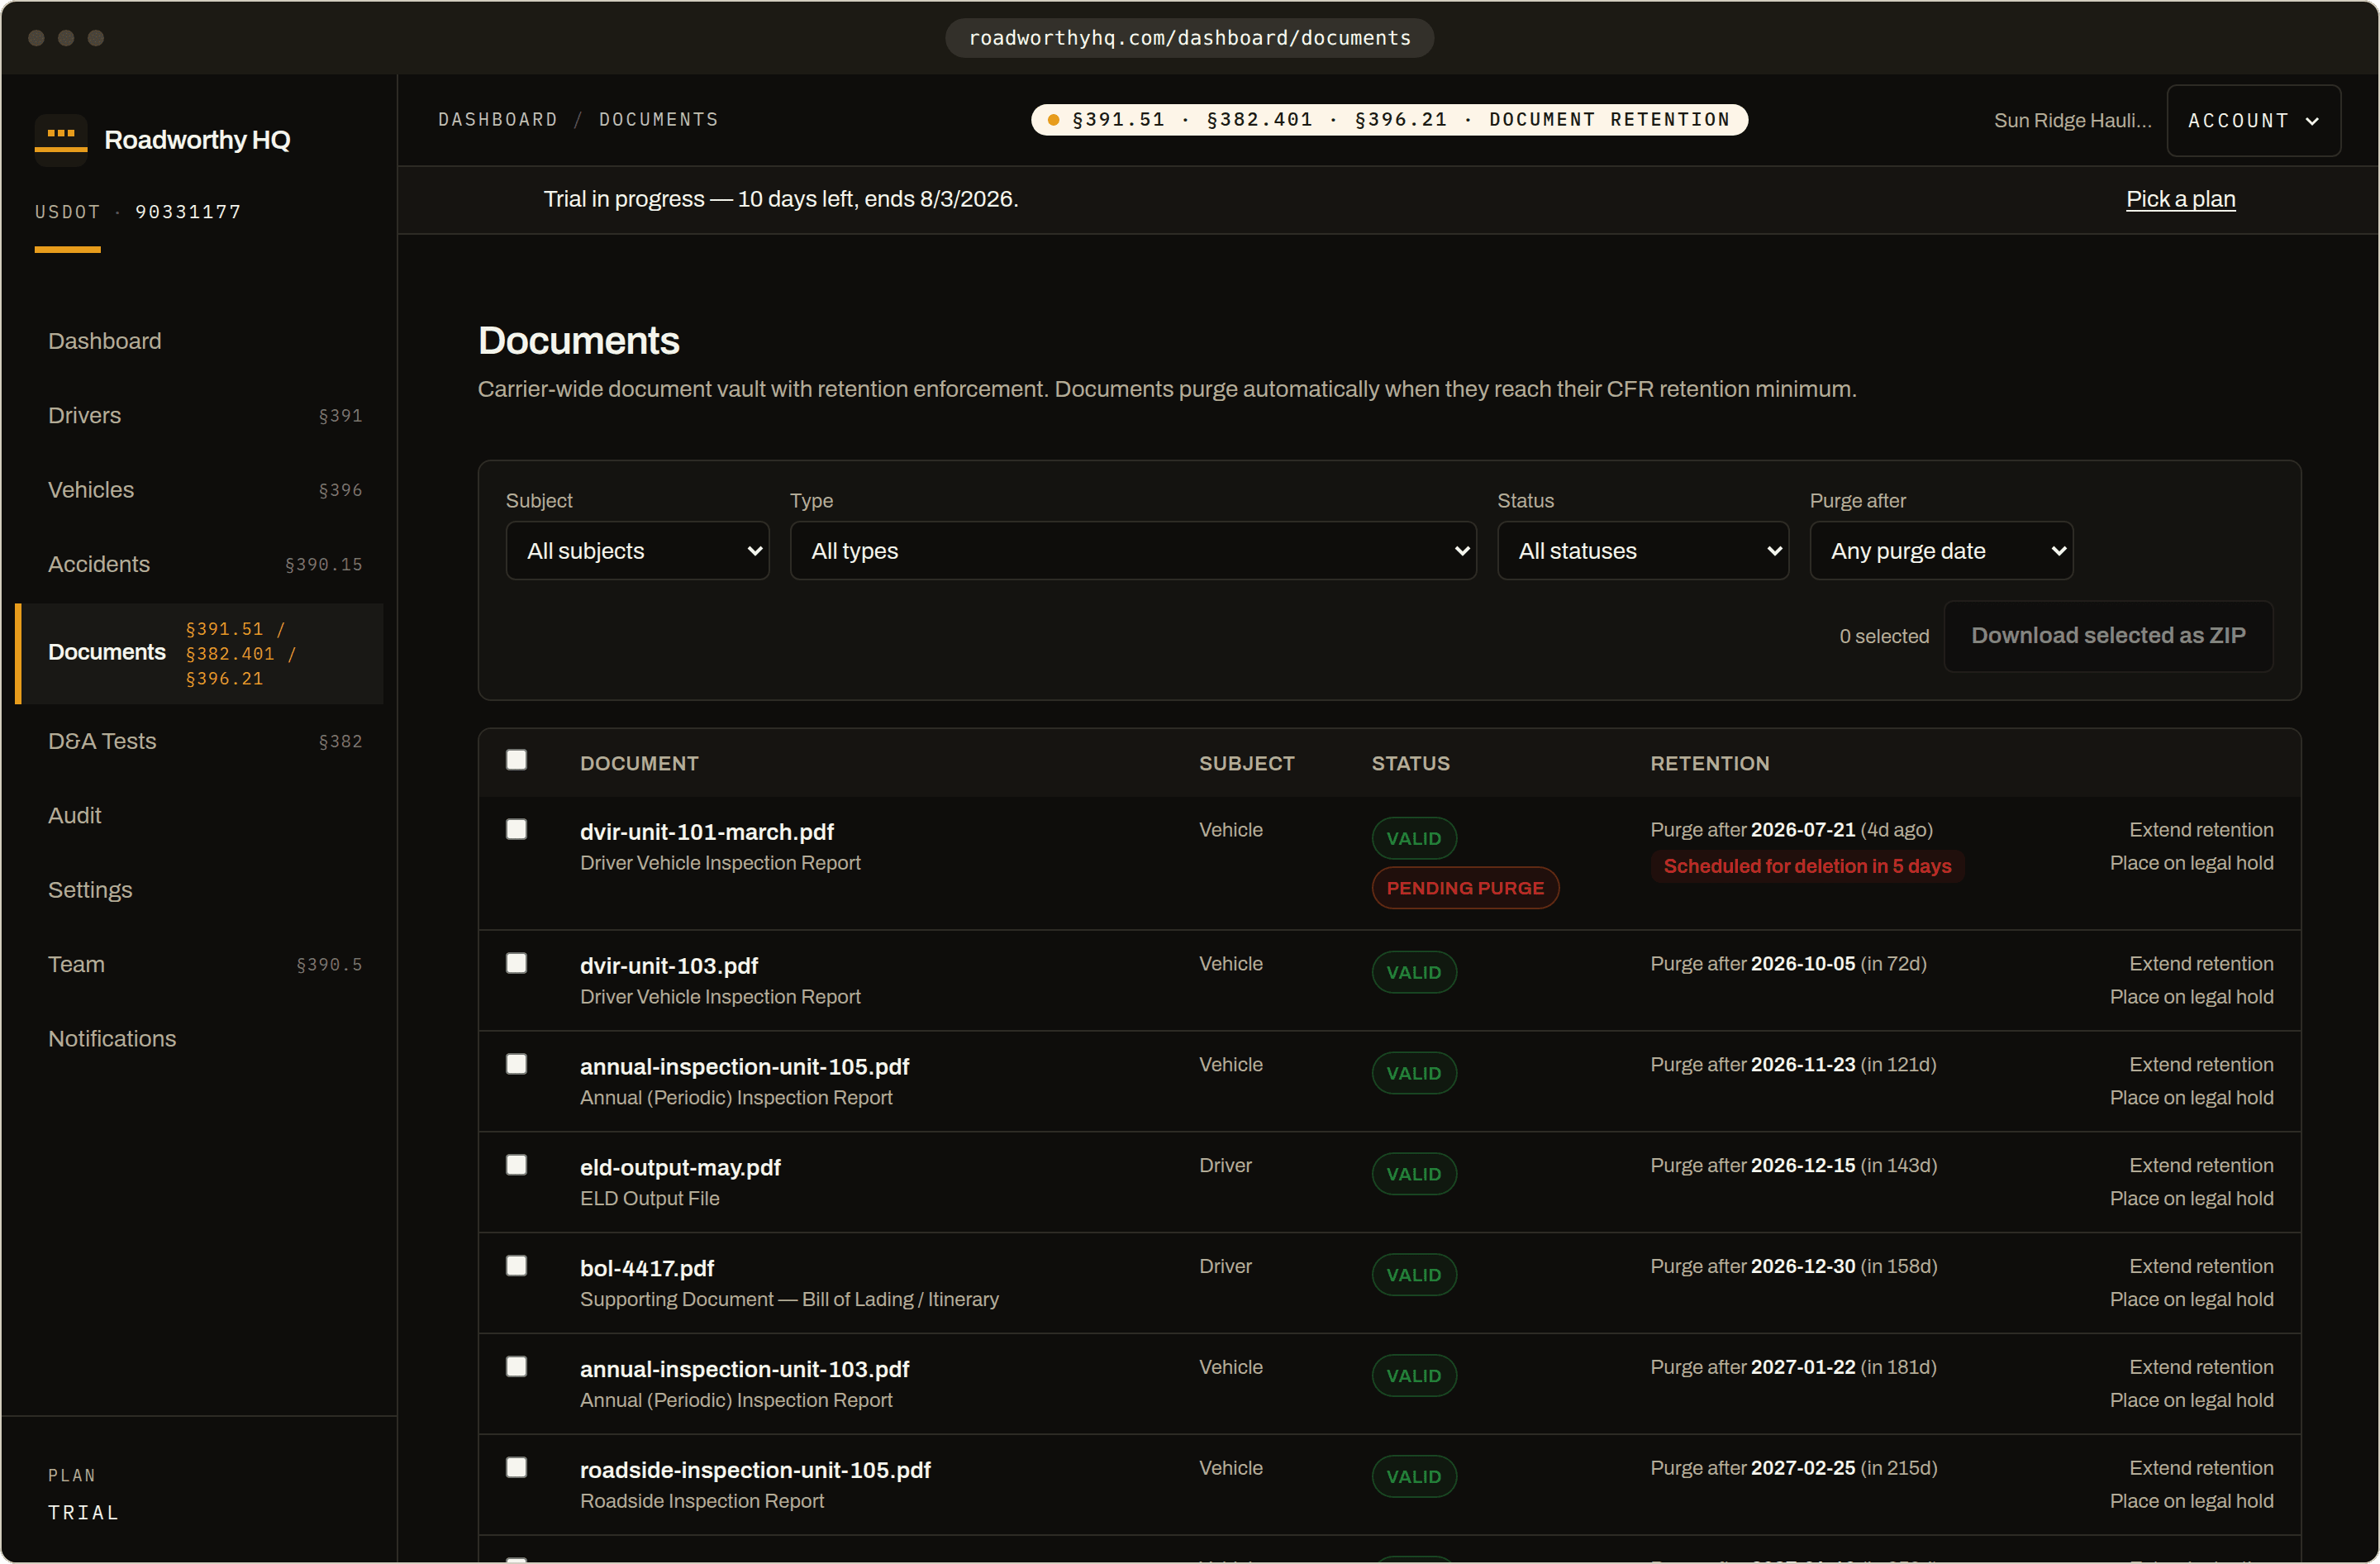Click Sun Ridge Hauli... carrier name
The width and height of the screenshot is (2380, 1564).
[x=2072, y=121]
